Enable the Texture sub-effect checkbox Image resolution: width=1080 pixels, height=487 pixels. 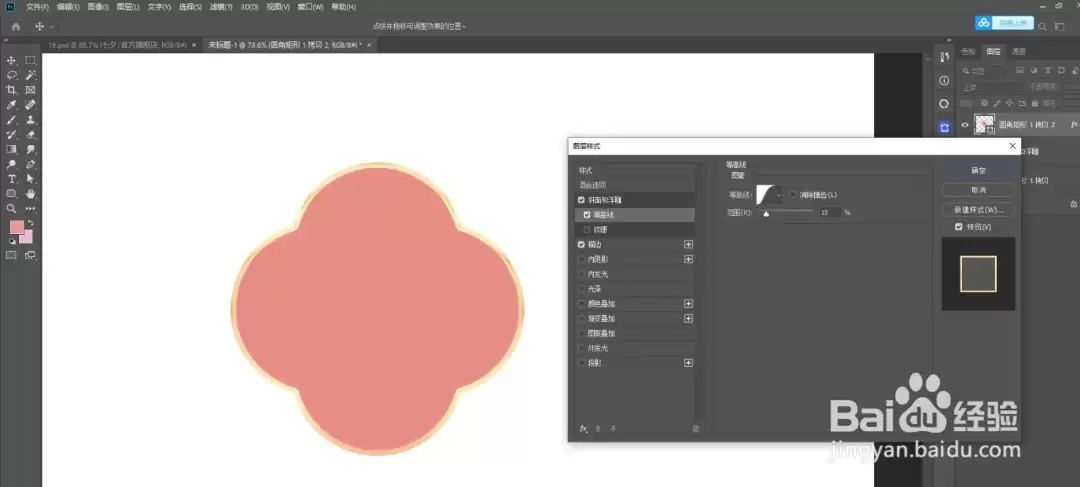click(x=587, y=230)
